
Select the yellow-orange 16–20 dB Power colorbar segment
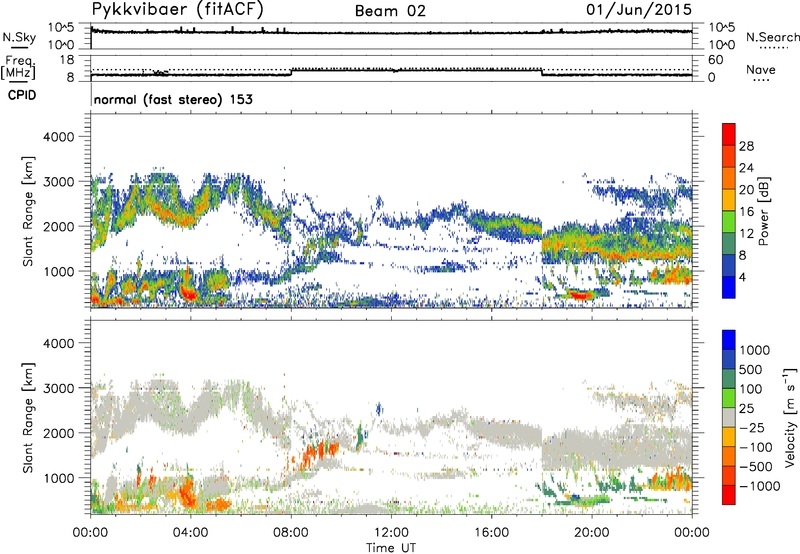coord(729,199)
